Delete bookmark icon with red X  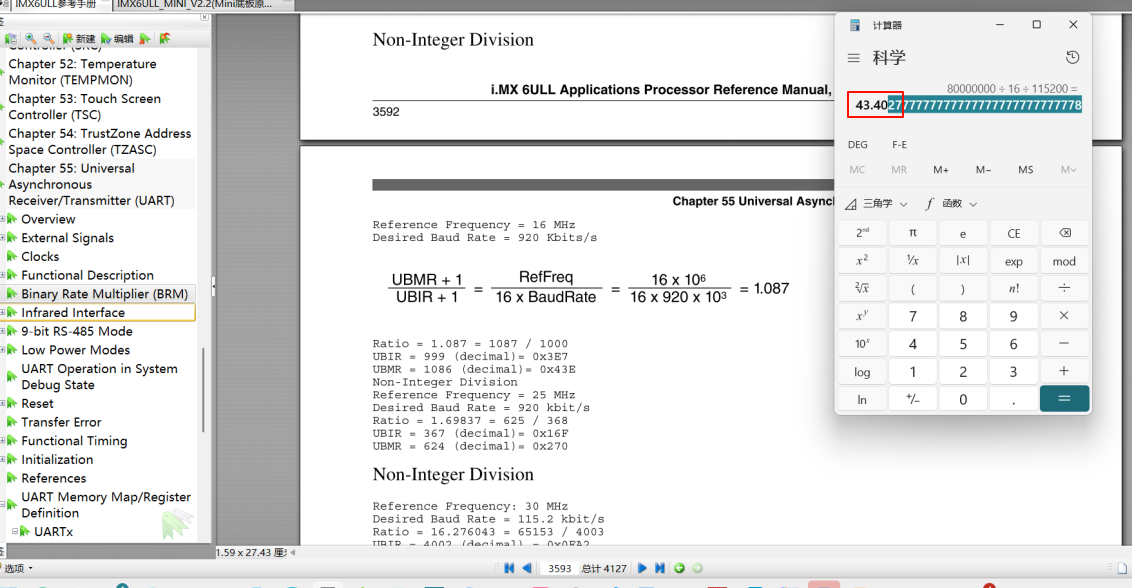pos(145,38)
